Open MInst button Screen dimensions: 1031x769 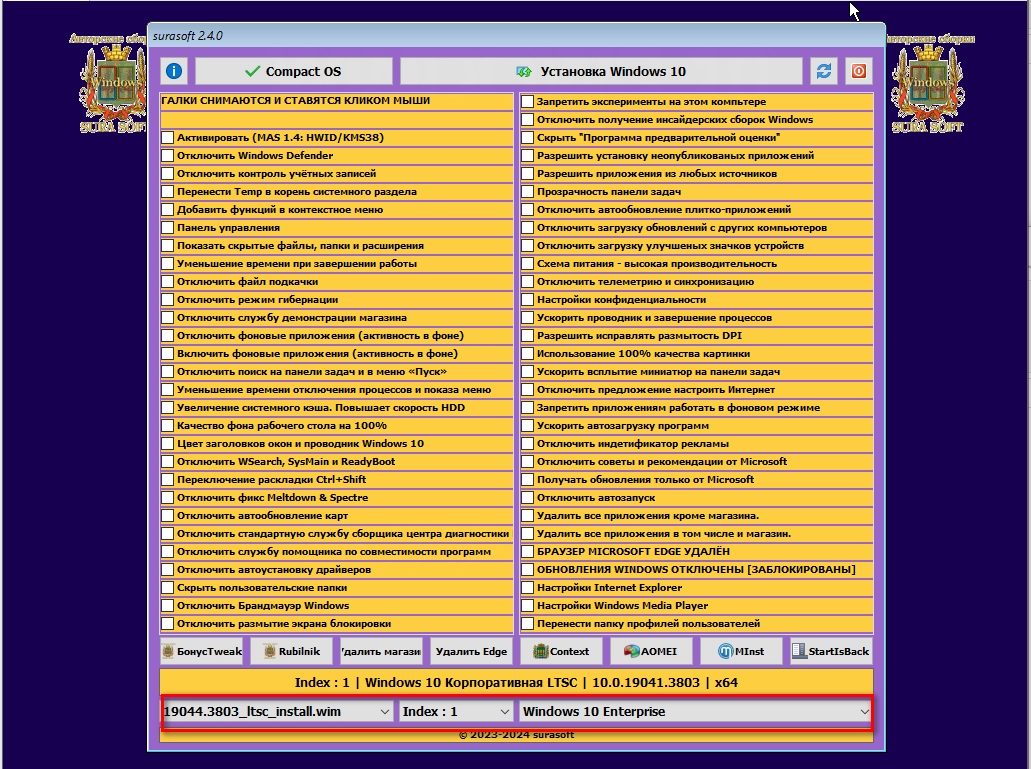[x=741, y=651]
